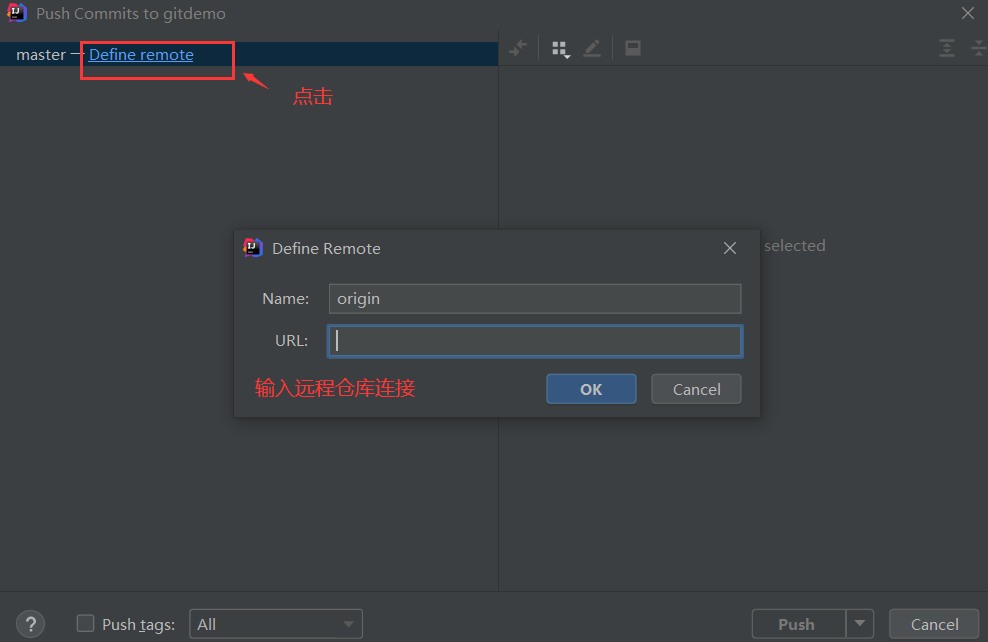Open the Push button dropdown arrow
This screenshot has height=642, width=988.
[862, 623]
